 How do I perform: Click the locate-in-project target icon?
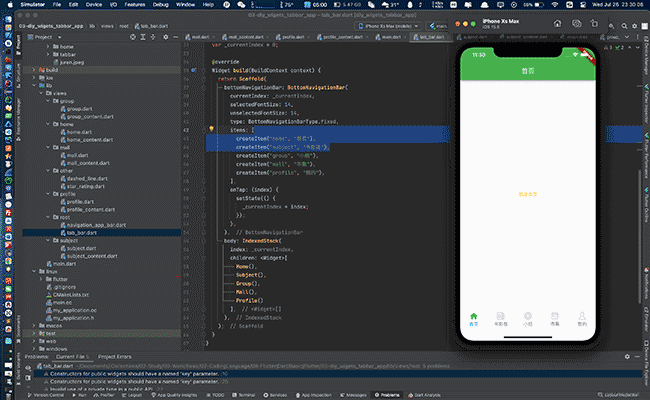coord(133,37)
